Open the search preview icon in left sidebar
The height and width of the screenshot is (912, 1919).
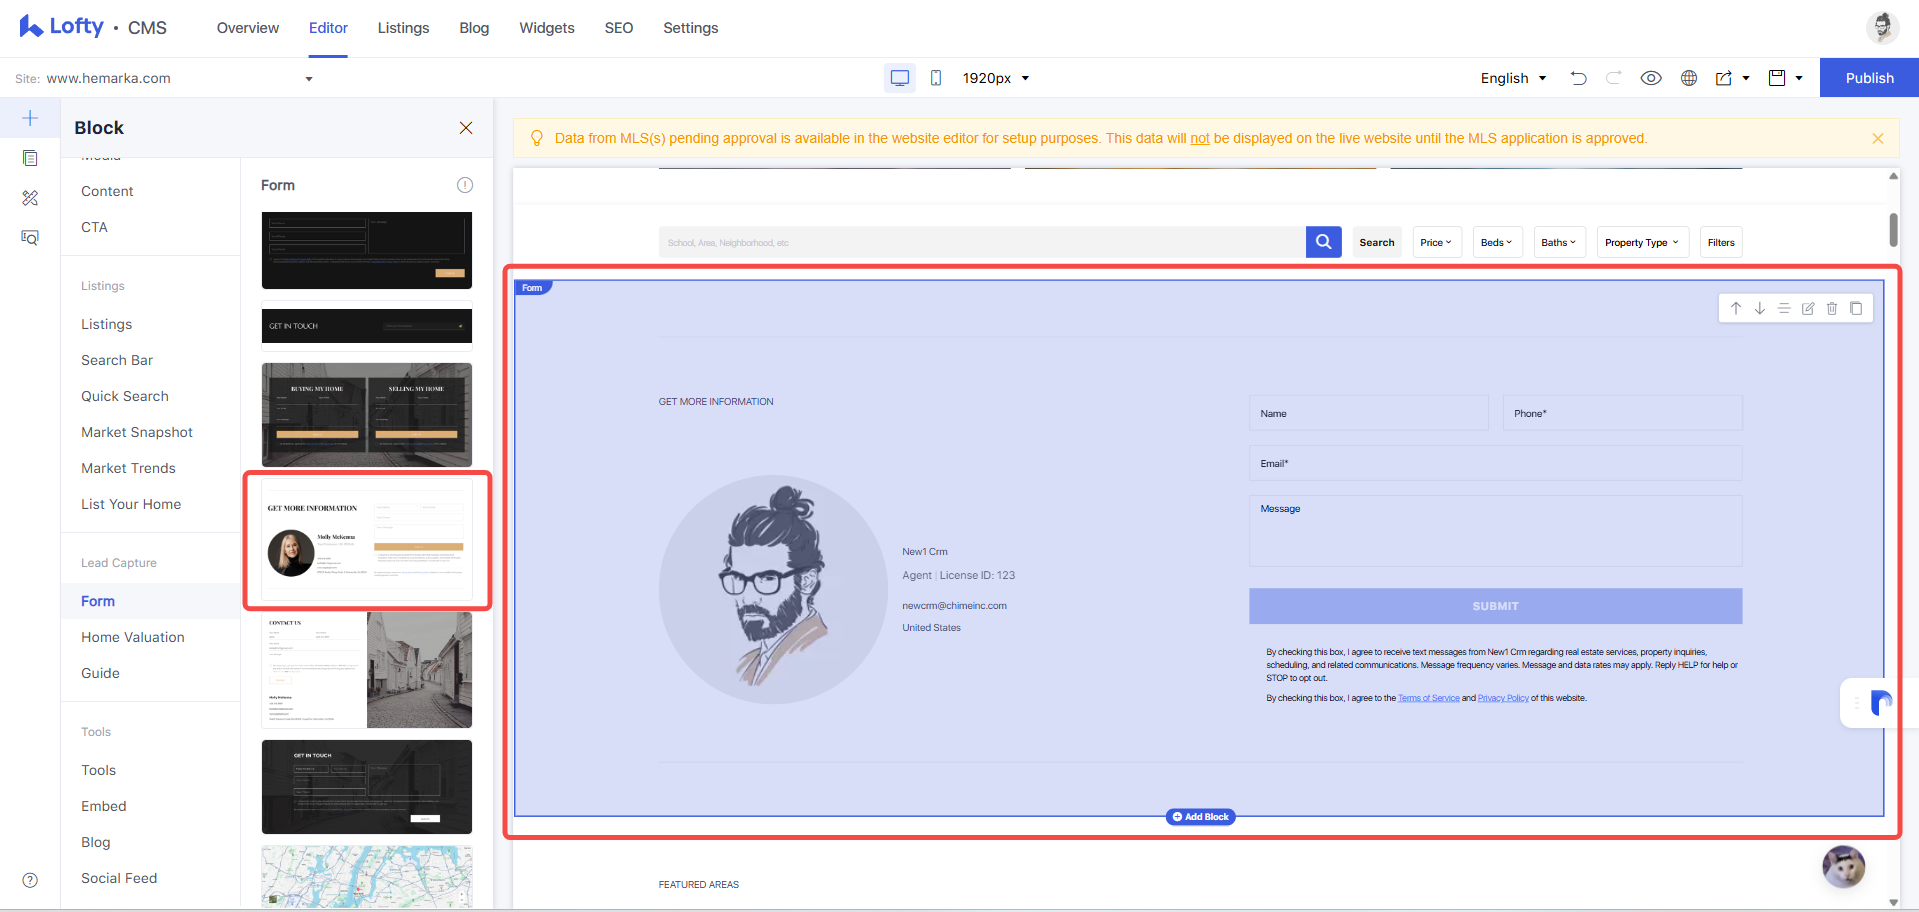[x=30, y=238]
